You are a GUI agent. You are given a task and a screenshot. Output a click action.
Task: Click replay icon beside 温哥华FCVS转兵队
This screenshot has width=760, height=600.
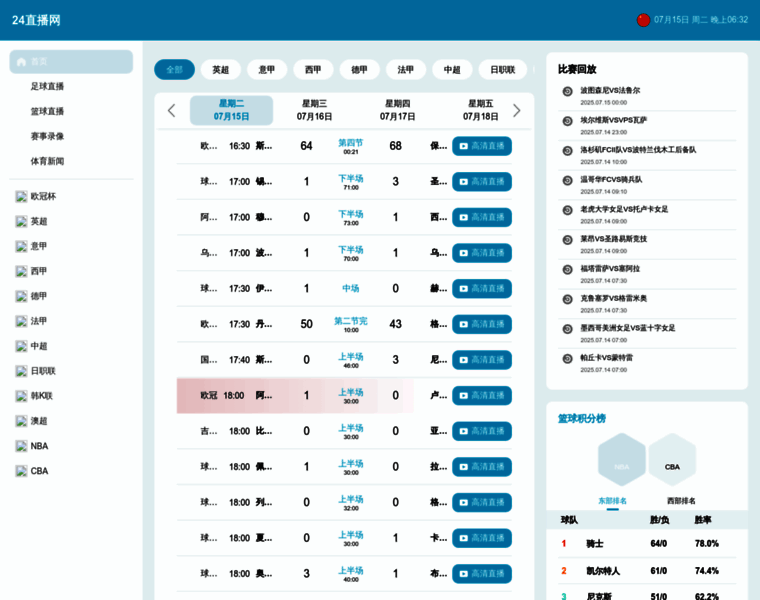[567, 180]
